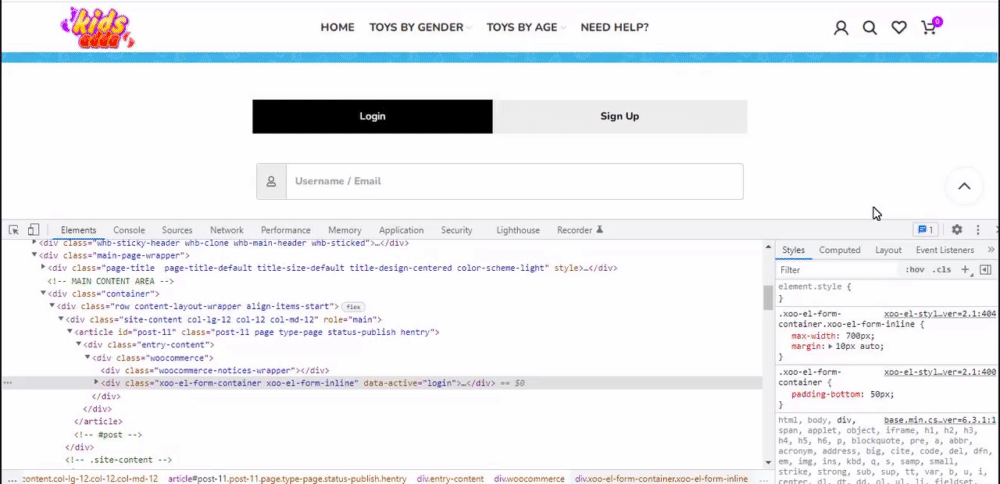Toggle the device toolbar icon

click(x=34, y=230)
